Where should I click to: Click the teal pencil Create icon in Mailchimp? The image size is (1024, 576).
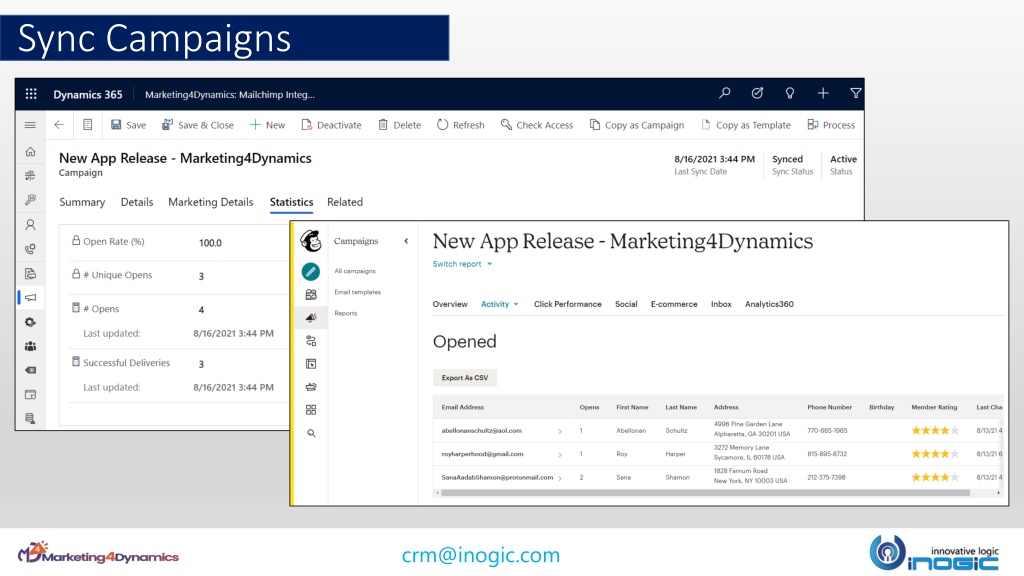pos(311,271)
